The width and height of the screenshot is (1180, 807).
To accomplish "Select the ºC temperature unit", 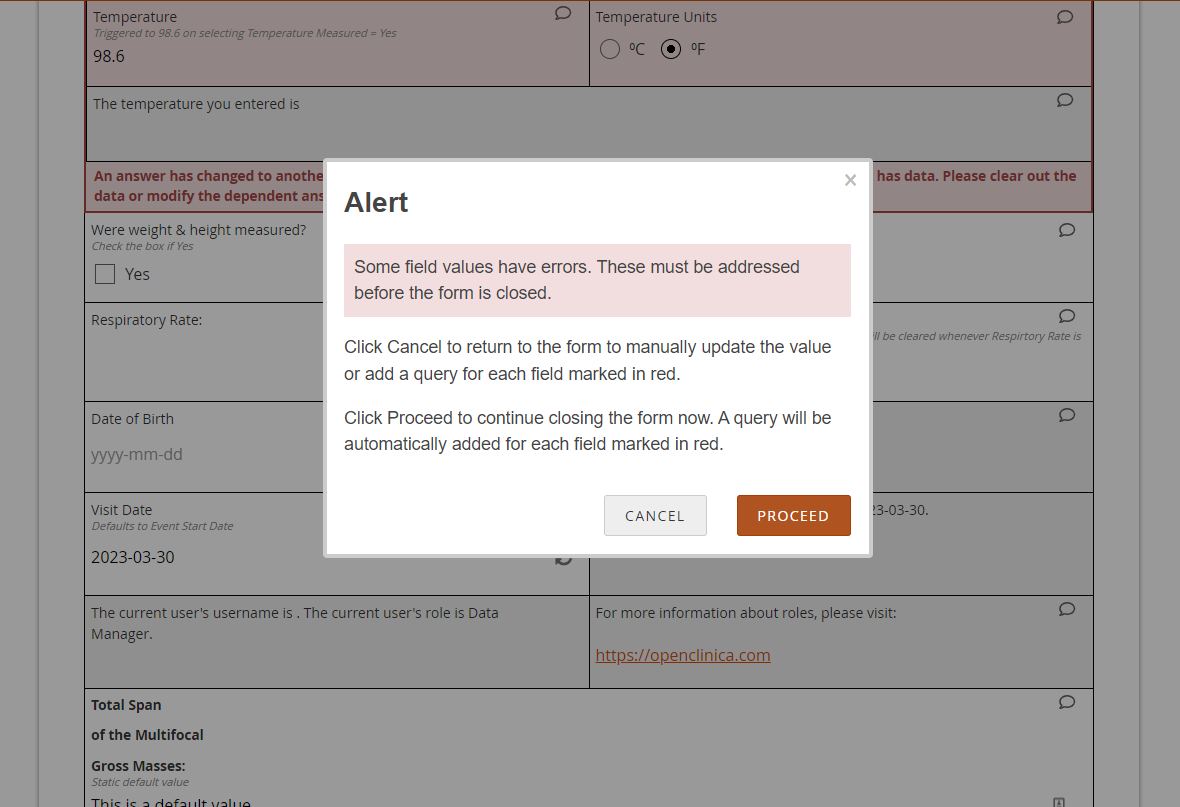I will [610, 48].
